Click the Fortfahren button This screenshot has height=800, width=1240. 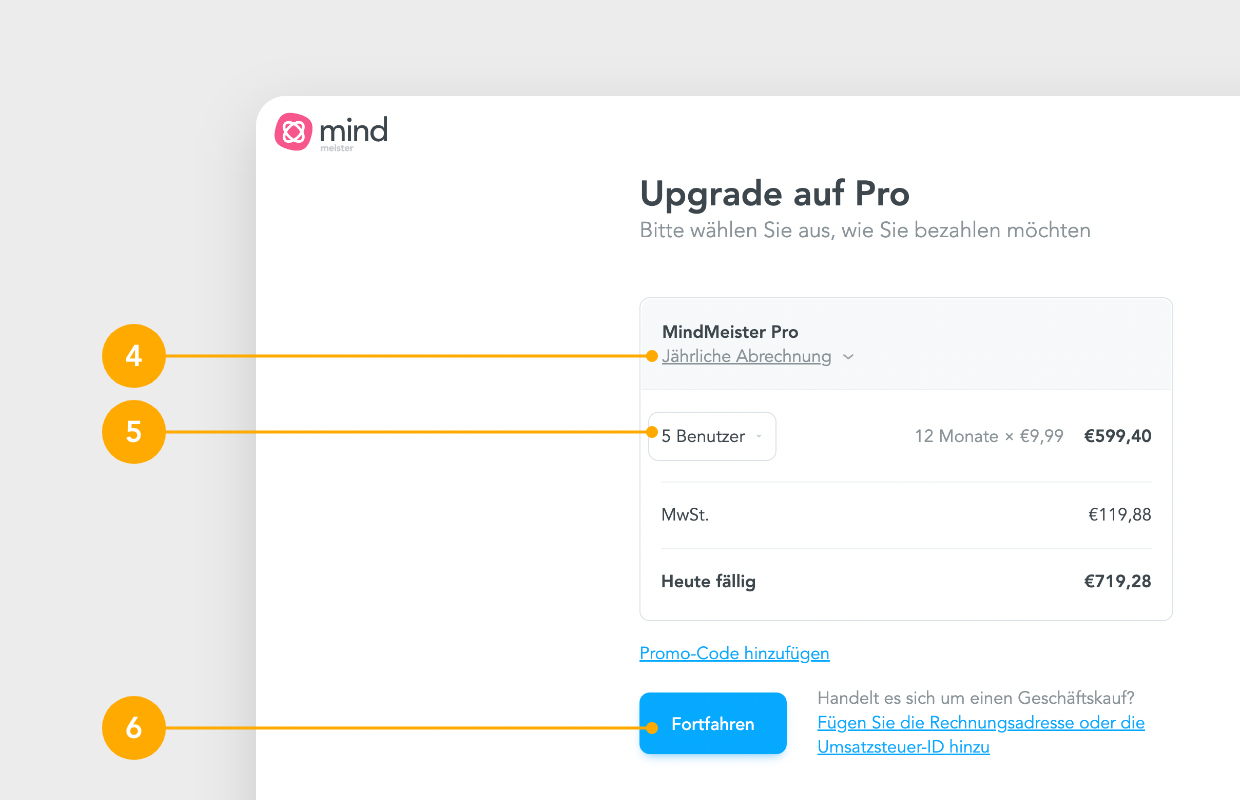tap(713, 724)
